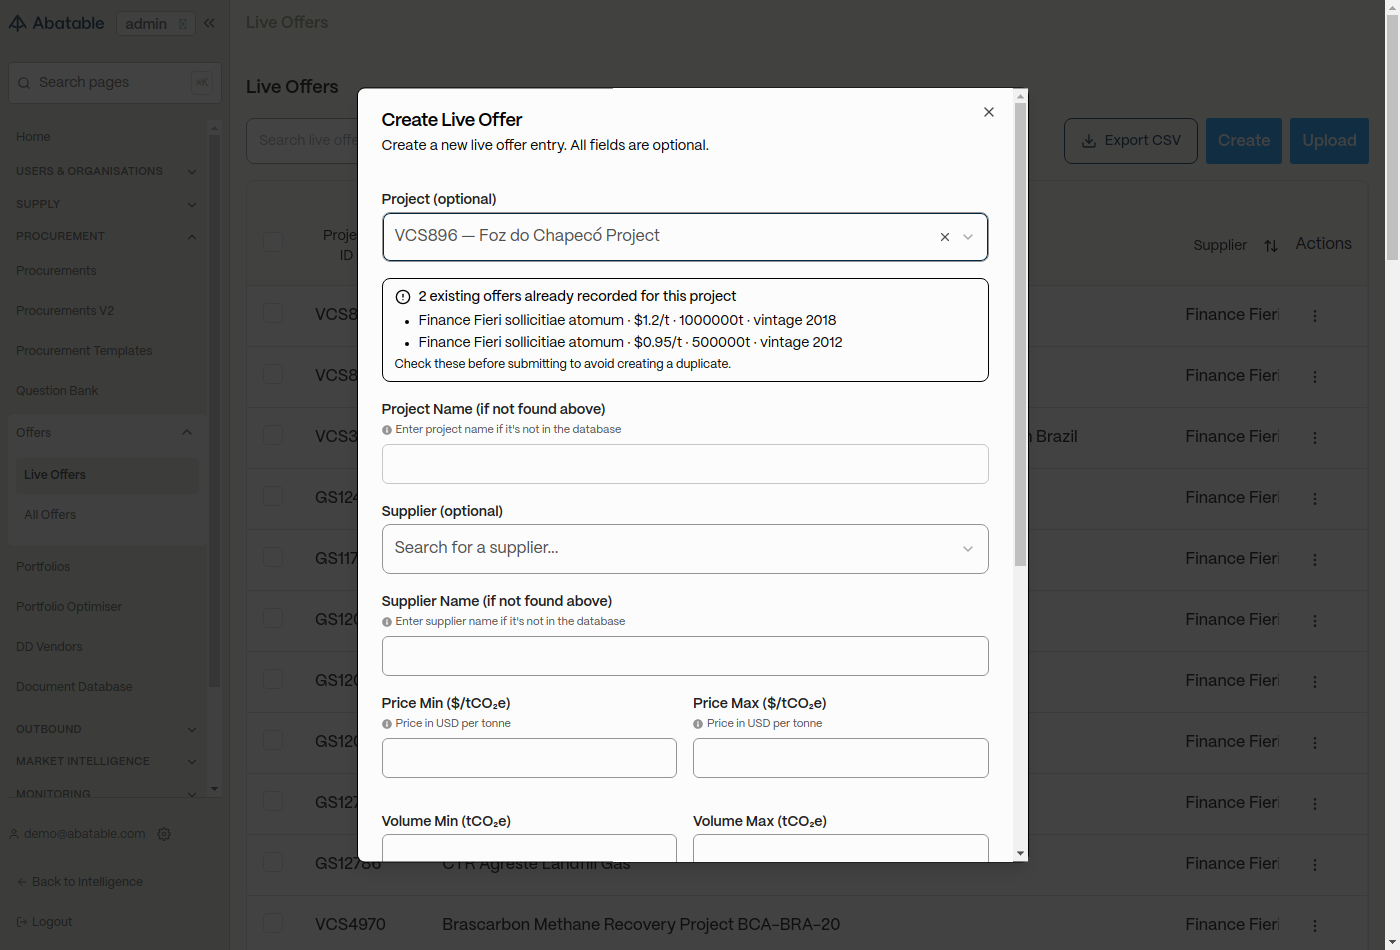Open Question Bank page
Screen dimensions: 1400x950
(x=57, y=391)
